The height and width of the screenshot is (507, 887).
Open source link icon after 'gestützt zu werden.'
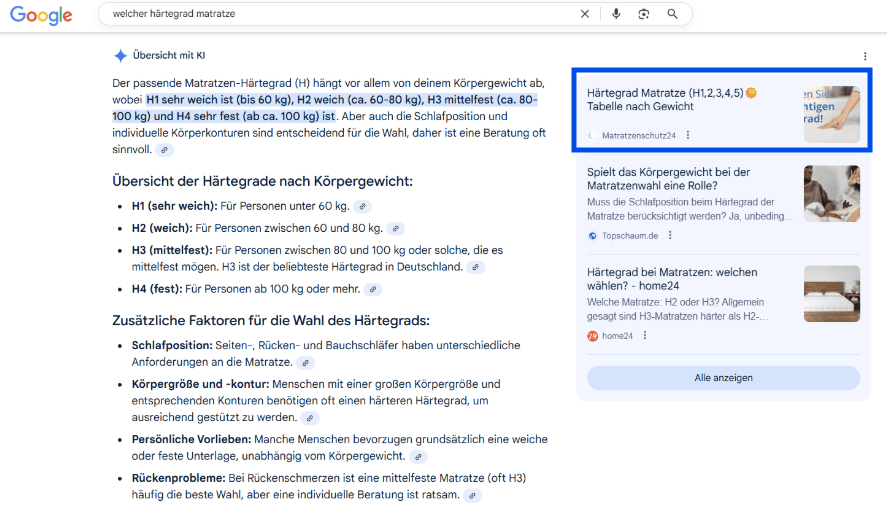tap(309, 418)
